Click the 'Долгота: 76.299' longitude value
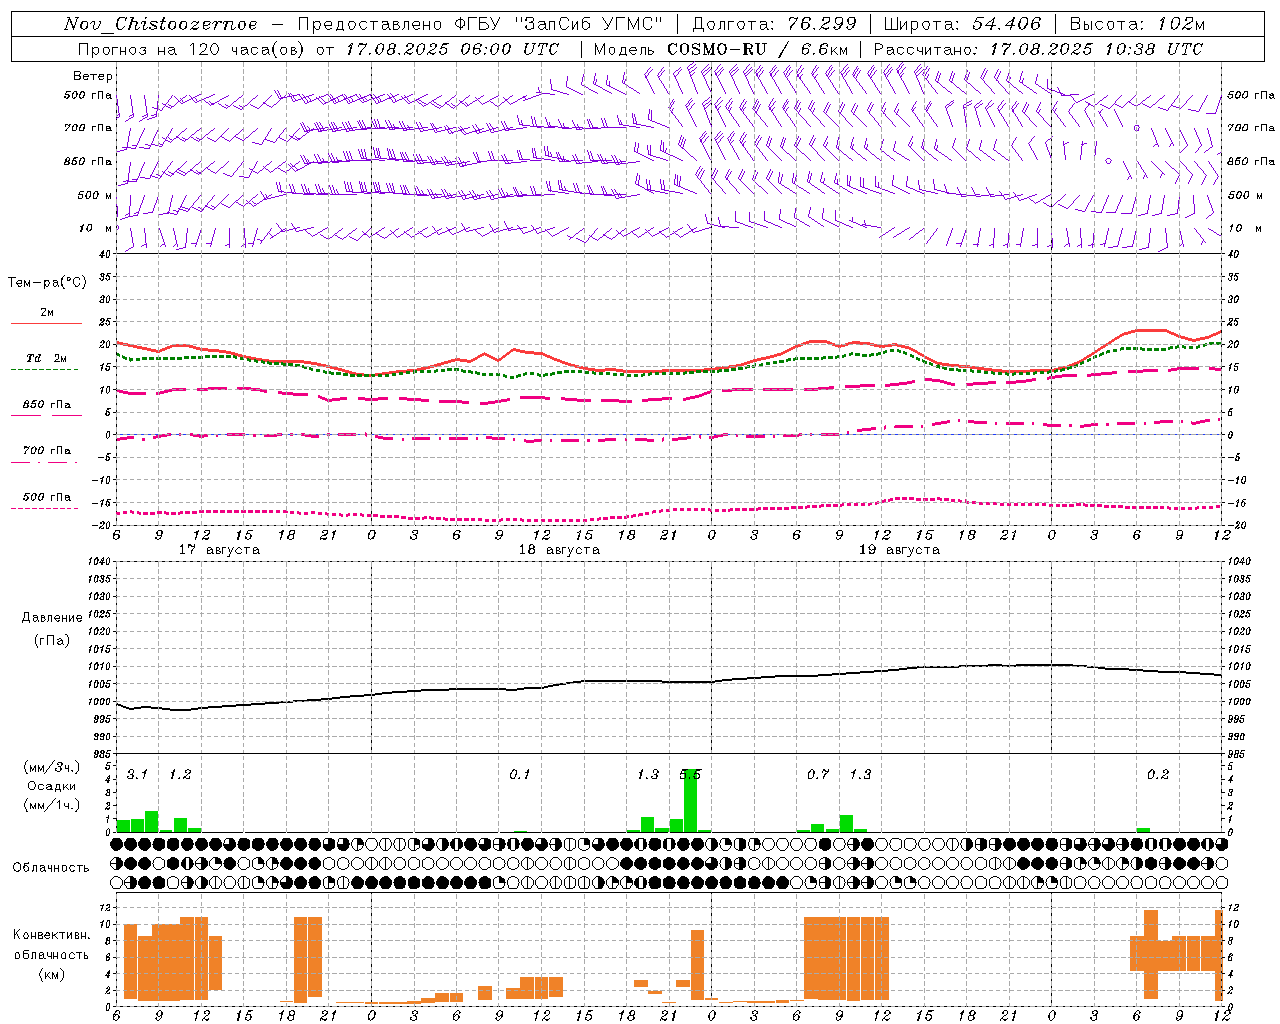The height and width of the screenshot is (1024, 1280). click(774, 24)
